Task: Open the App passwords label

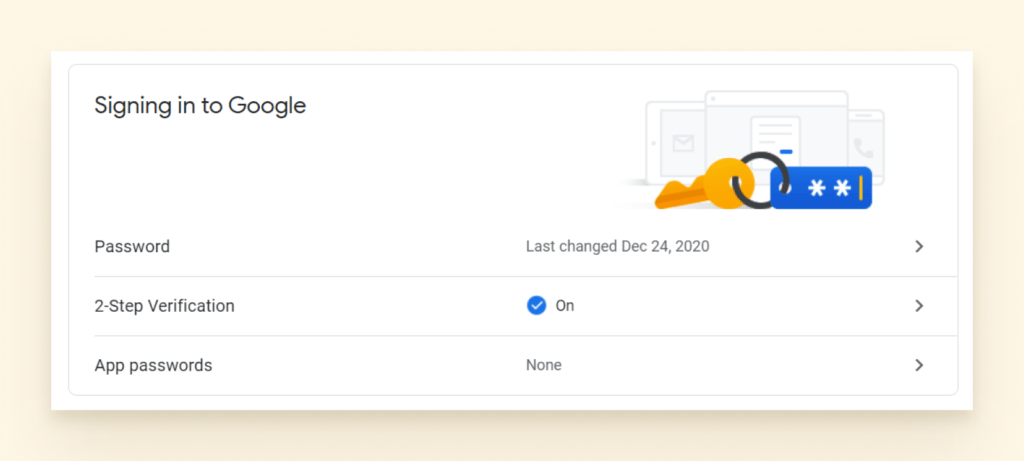Action: pos(153,365)
